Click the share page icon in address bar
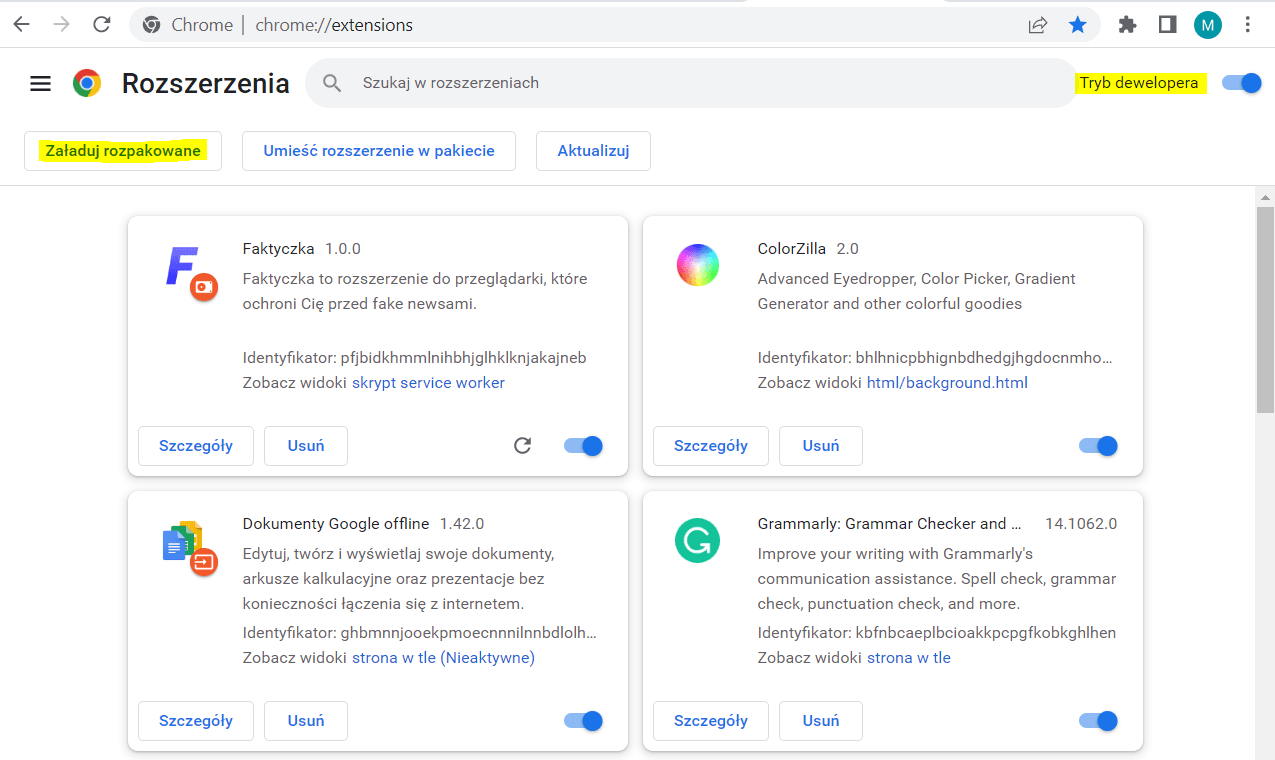The height and width of the screenshot is (760, 1275). 1038,25
